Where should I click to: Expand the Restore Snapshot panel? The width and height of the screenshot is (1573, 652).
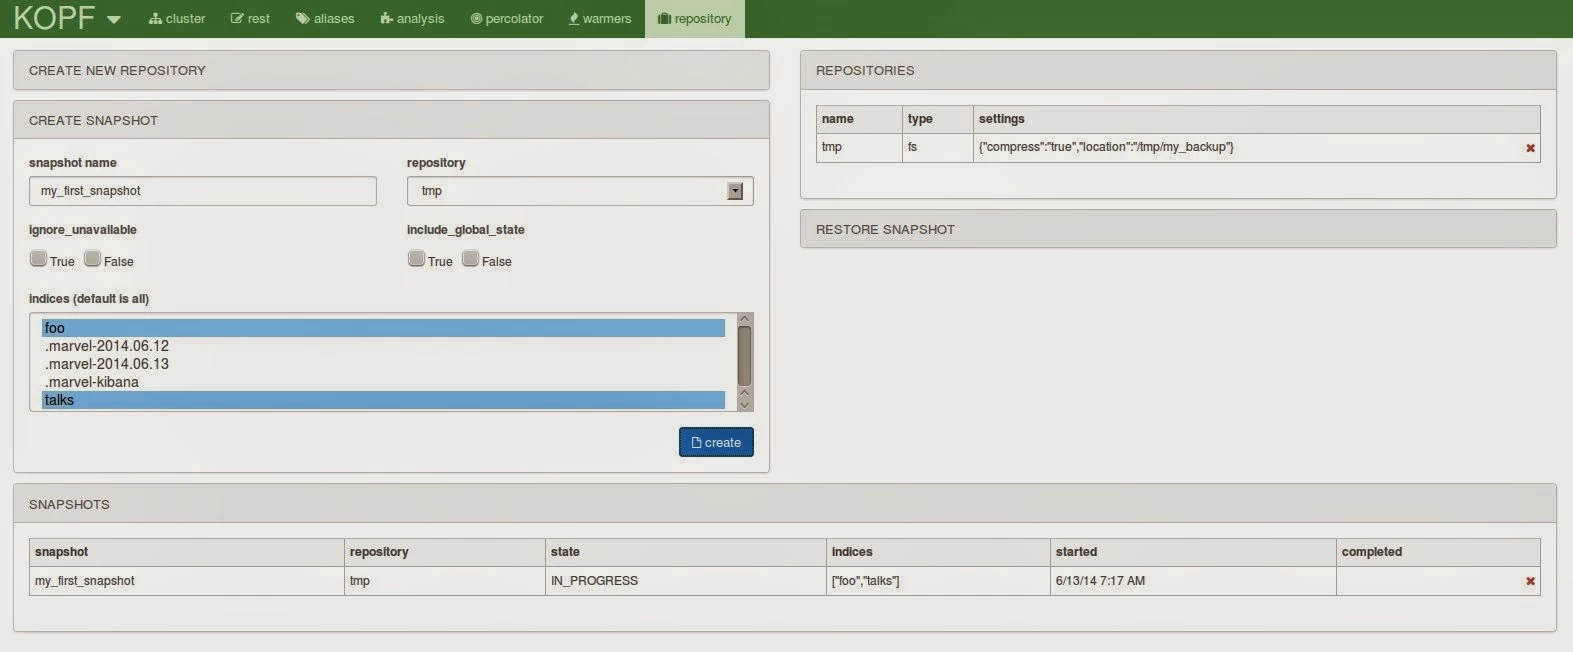(1178, 229)
